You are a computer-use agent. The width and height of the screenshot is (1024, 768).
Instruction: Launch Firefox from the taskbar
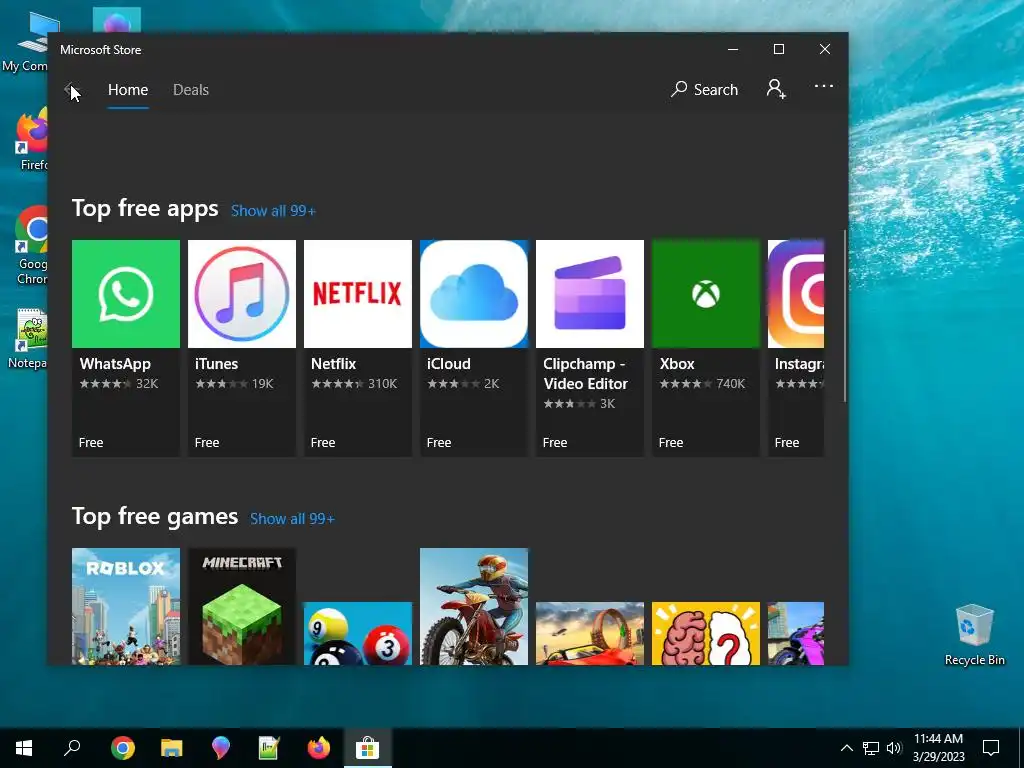pos(319,748)
